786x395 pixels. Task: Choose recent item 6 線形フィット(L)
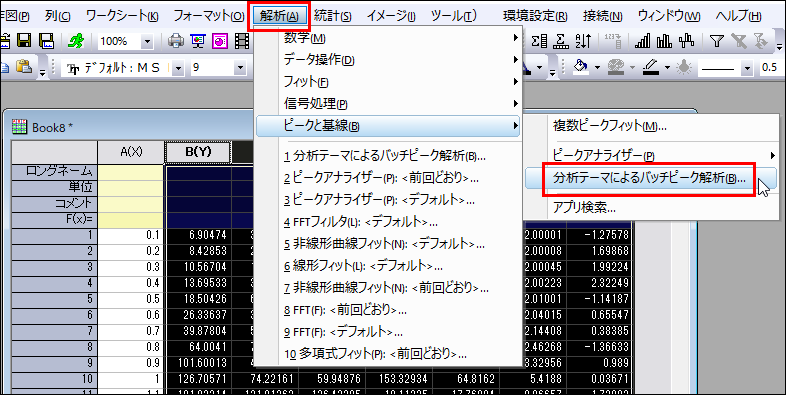(388, 266)
